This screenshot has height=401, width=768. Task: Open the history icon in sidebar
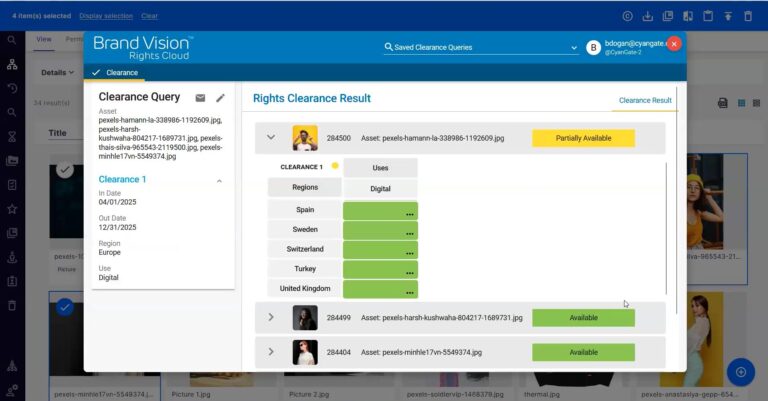12,88
